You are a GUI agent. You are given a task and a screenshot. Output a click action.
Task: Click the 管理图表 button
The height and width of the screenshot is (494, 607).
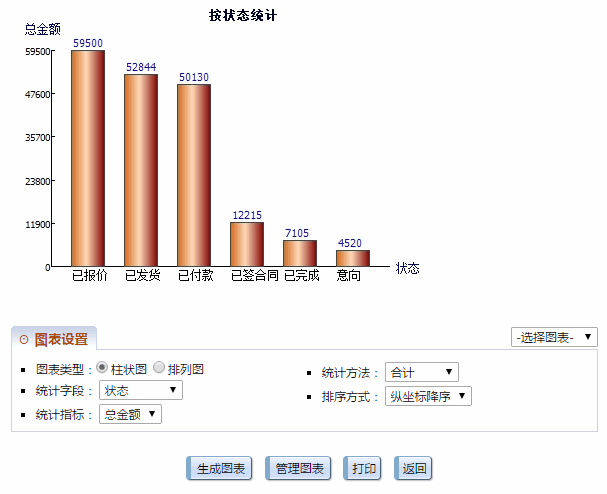(x=299, y=469)
